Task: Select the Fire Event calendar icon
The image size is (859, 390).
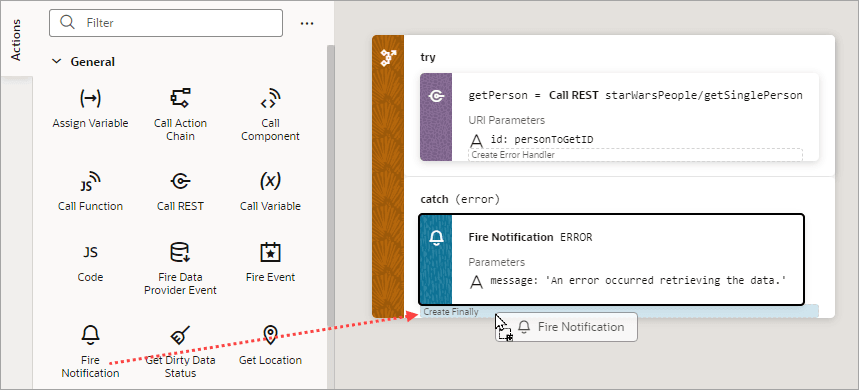Action: tap(270, 253)
